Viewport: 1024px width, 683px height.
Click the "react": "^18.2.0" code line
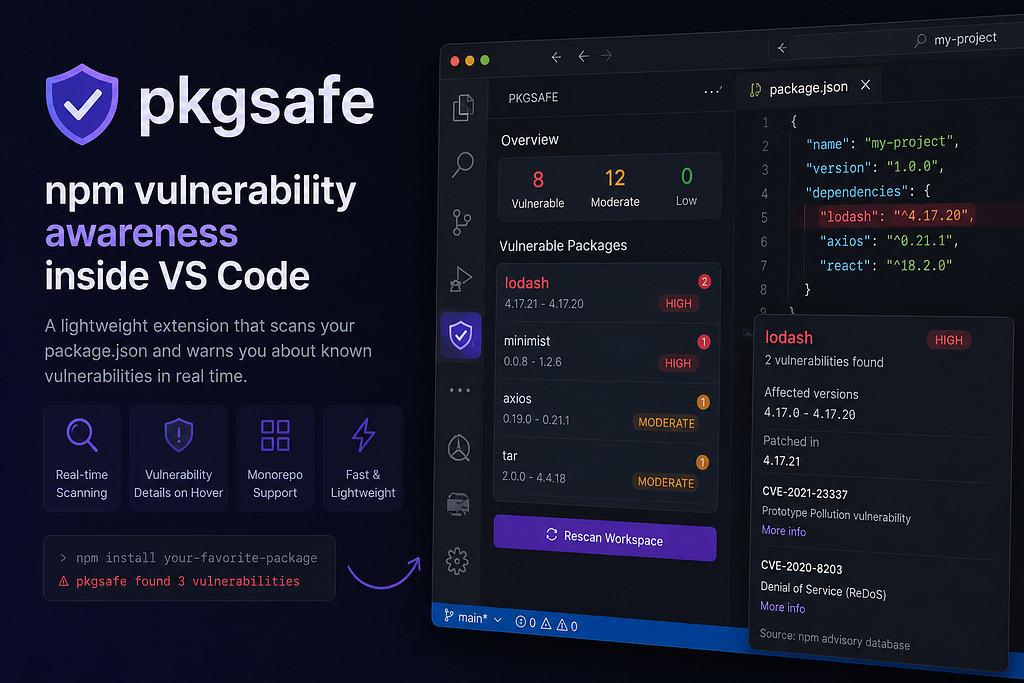(886, 265)
